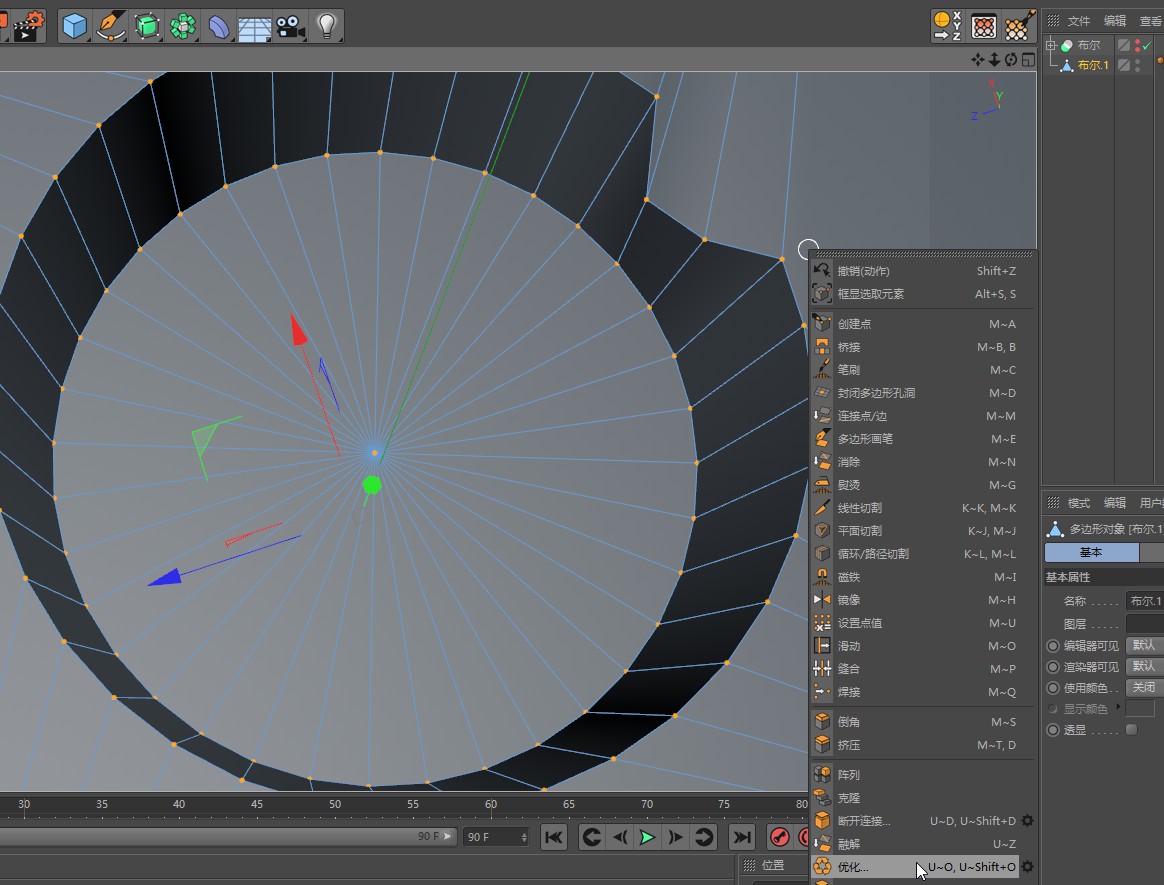Click the Attribute Manager grip handle icon
The height and width of the screenshot is (885, 1164).
(1053, 503)
